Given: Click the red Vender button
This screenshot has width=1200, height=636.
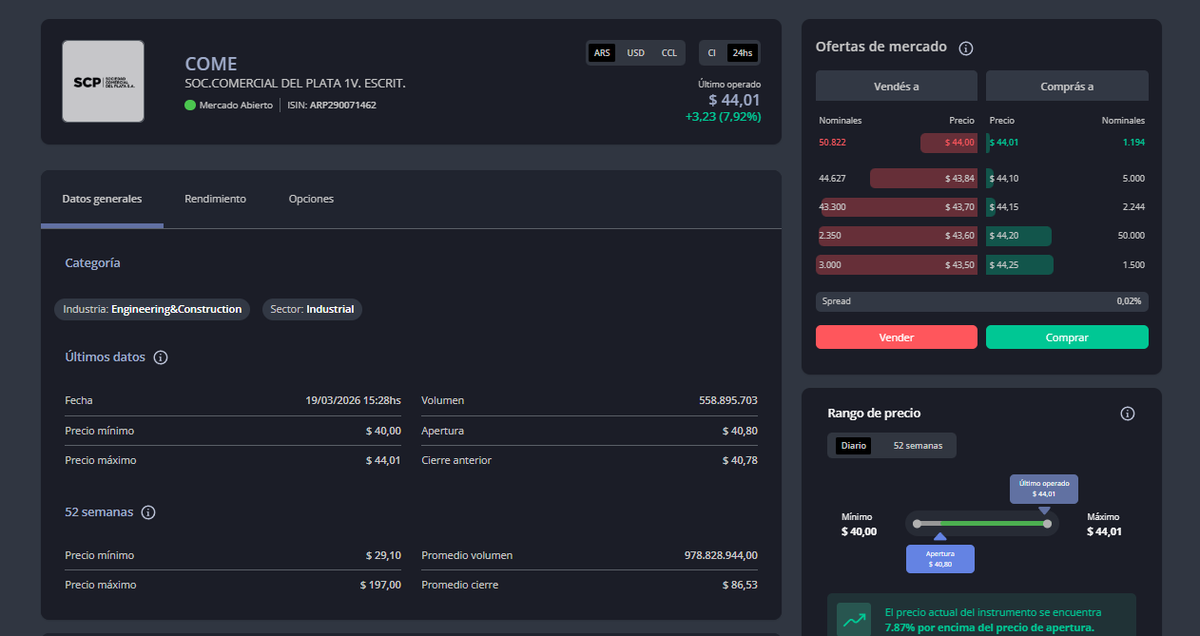Looking at the screenshot, I should [x=896, y=338].
